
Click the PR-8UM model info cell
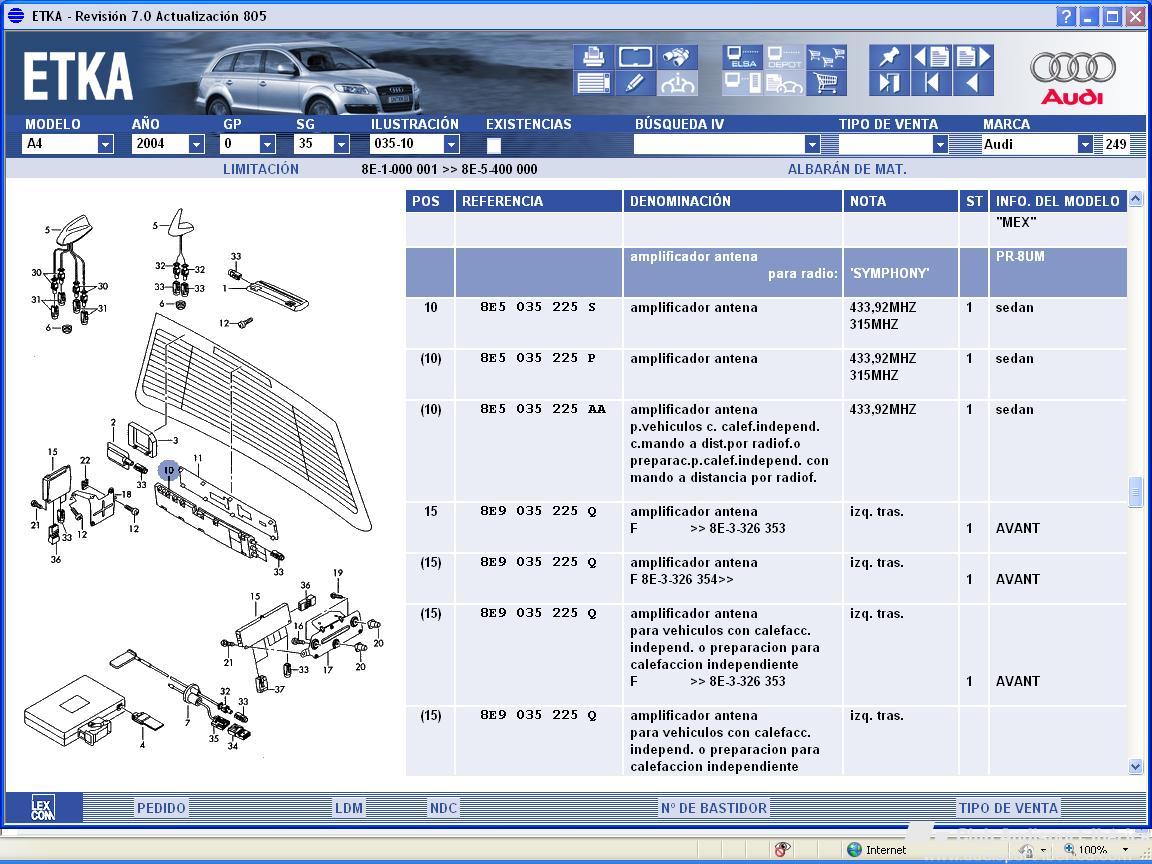[x=1058, y=273]
